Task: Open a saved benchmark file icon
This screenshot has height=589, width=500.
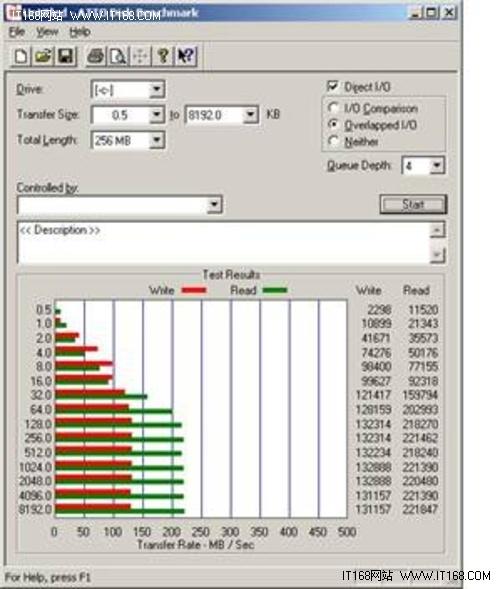Action: (43, 56)
